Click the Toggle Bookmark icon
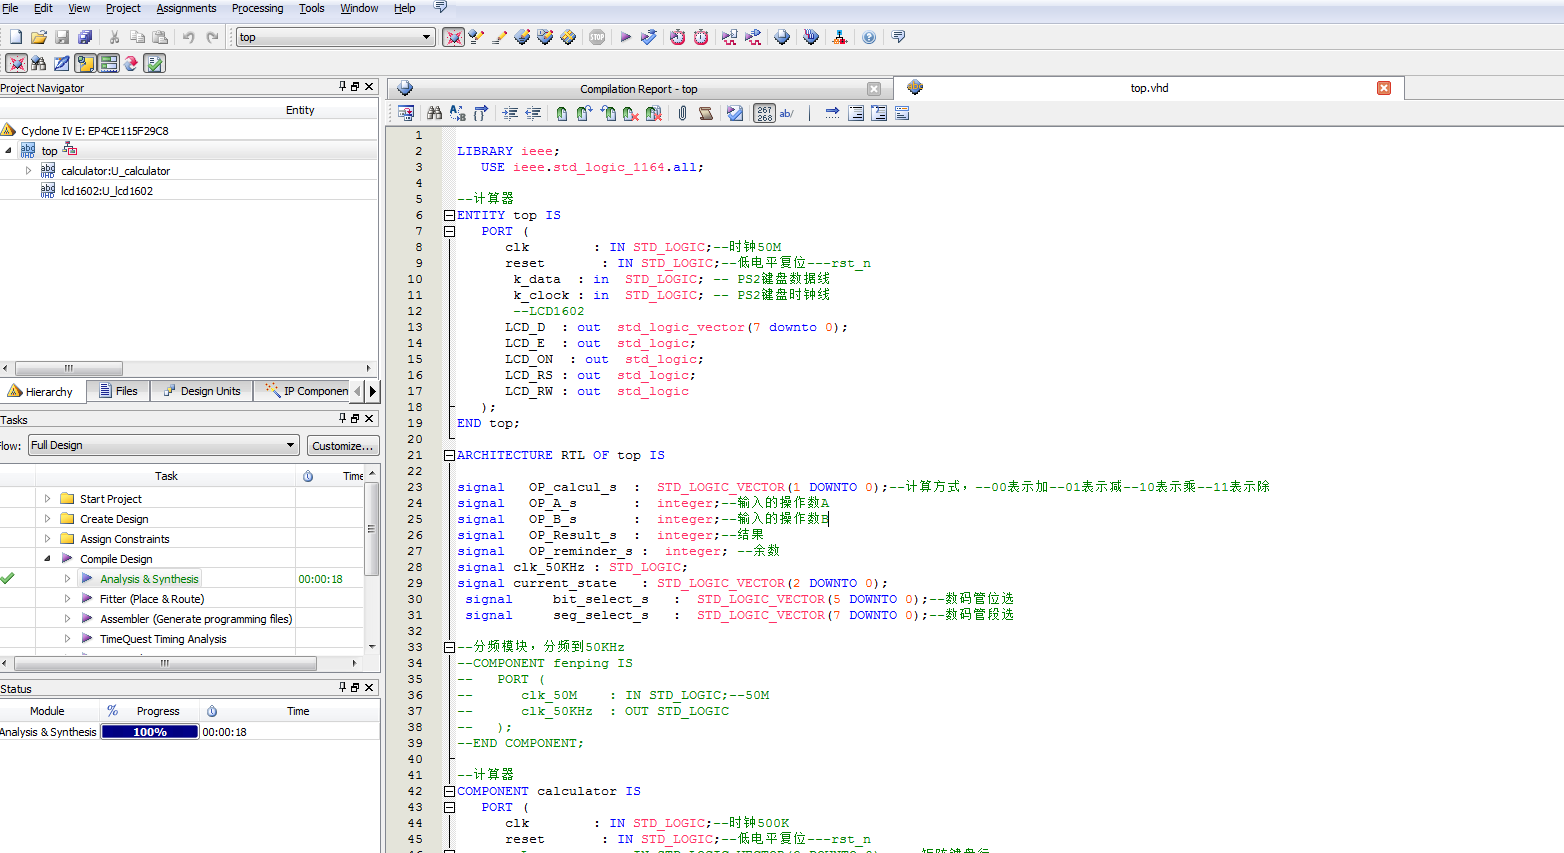 coord(561,113)
